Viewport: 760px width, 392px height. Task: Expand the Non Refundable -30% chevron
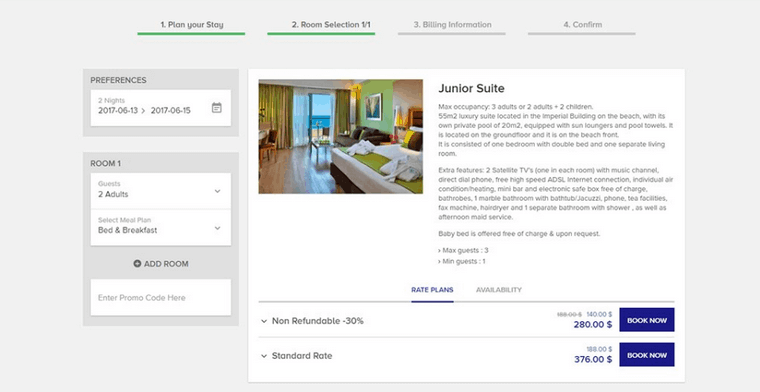click(264, 321)
